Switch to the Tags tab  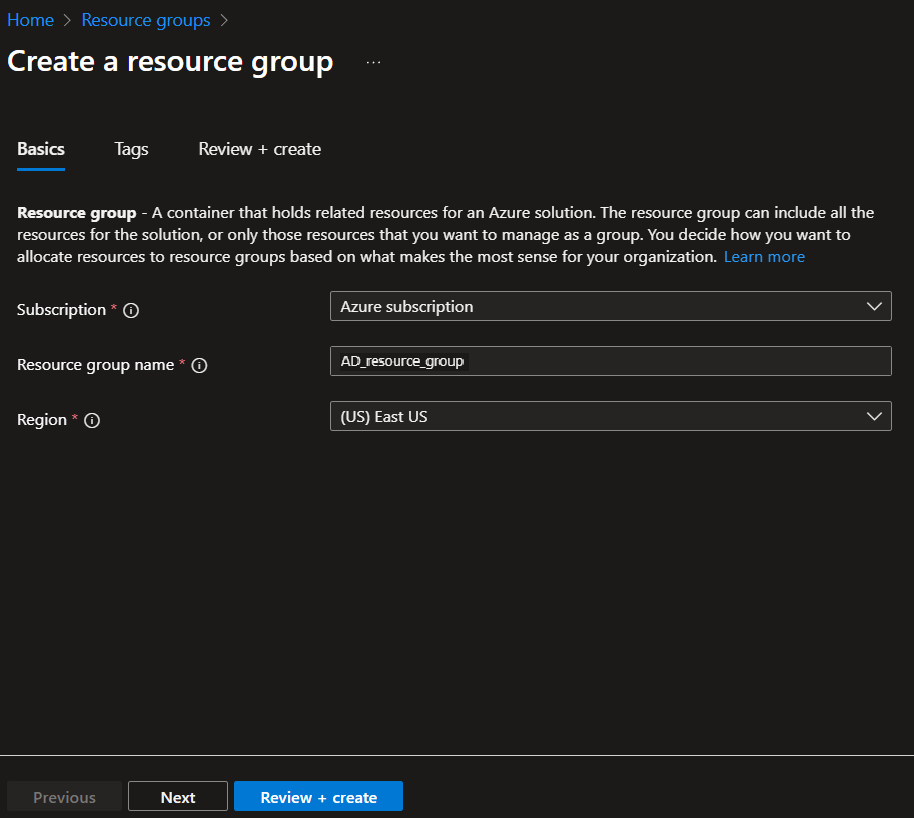coord(131,149)
